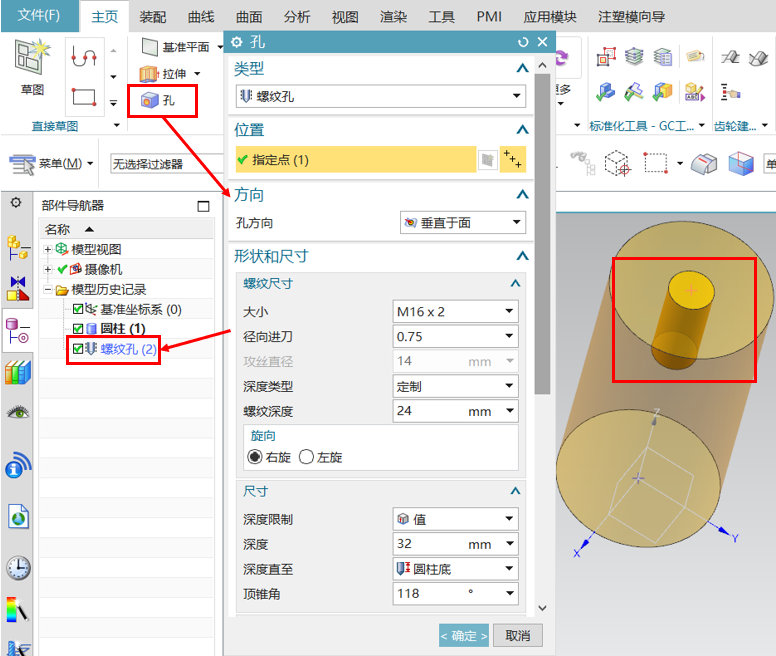Screen dimensions: 776x656
Task: Collapse the 形状和尺寸 section
Action: tap(522, 256)
